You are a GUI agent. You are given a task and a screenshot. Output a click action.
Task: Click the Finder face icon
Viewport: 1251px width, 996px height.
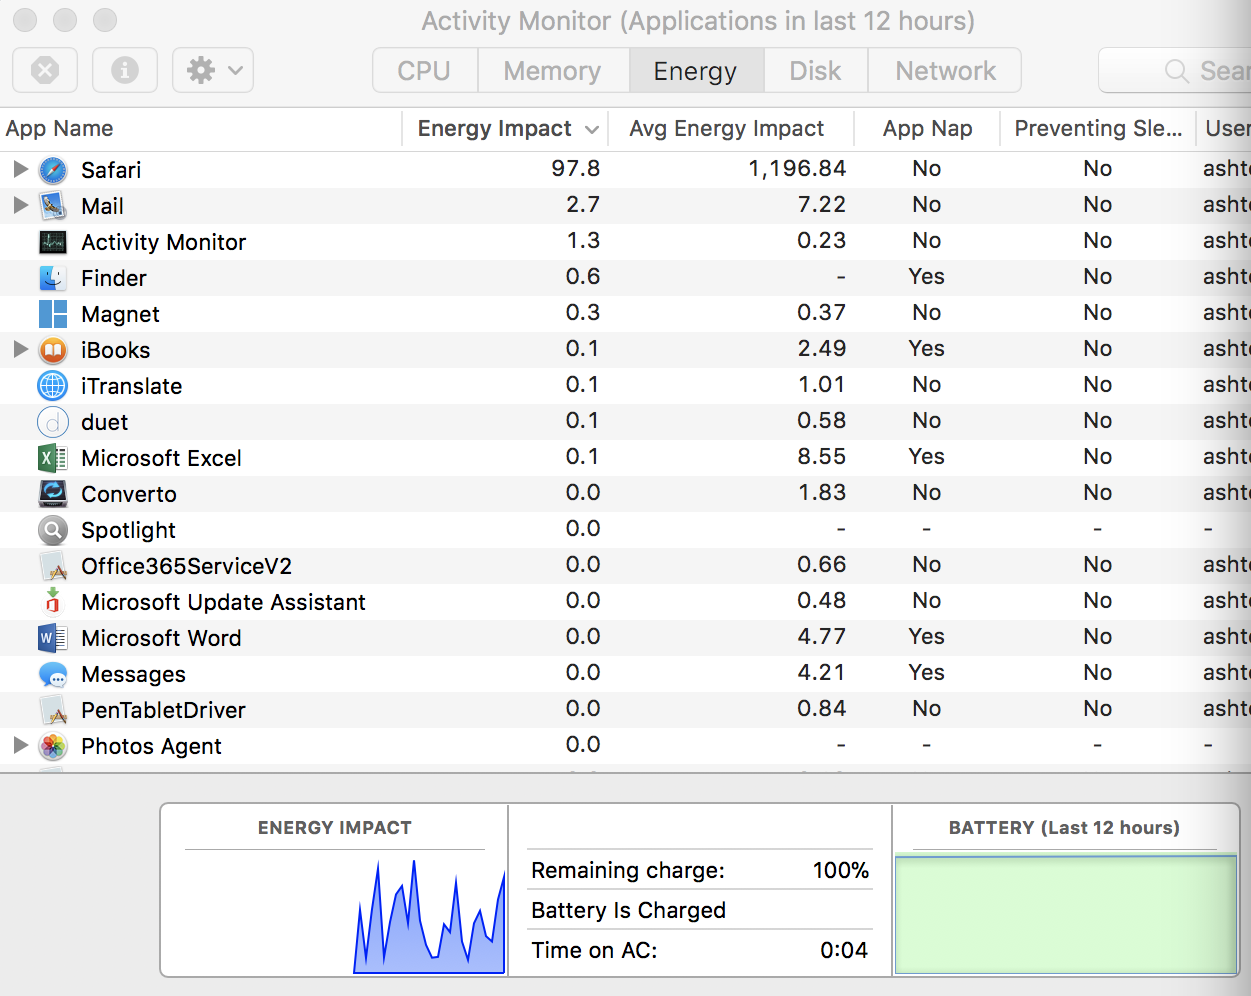tap(53, 278)
